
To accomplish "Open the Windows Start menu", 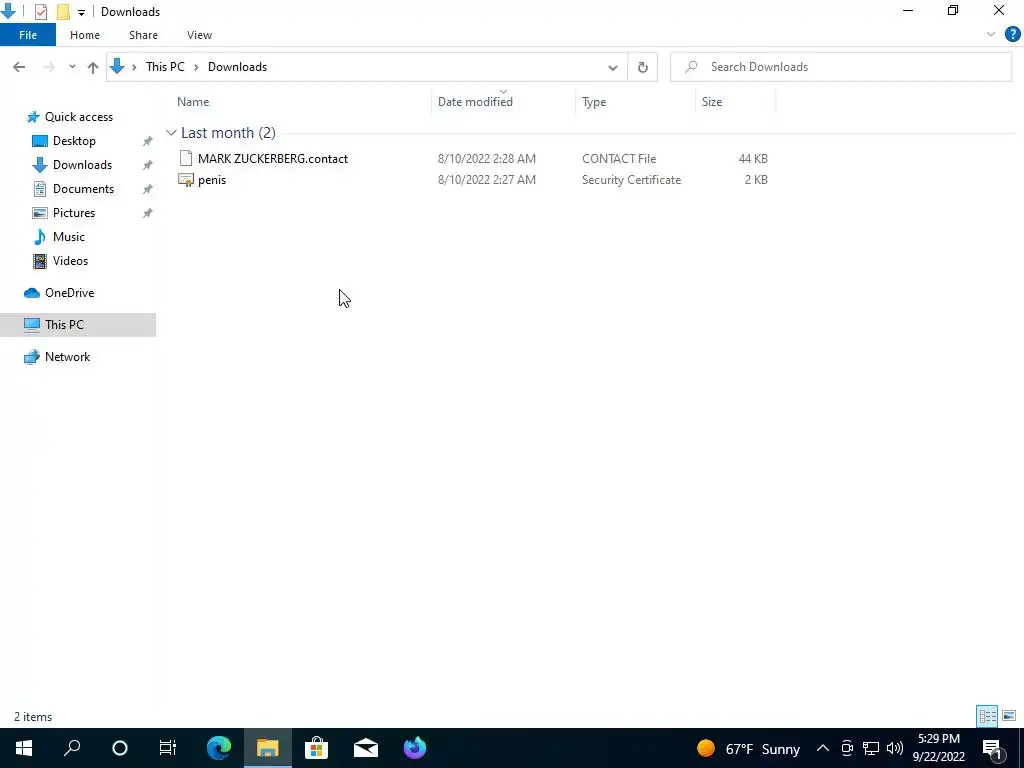I will click(x=24, y=748).
